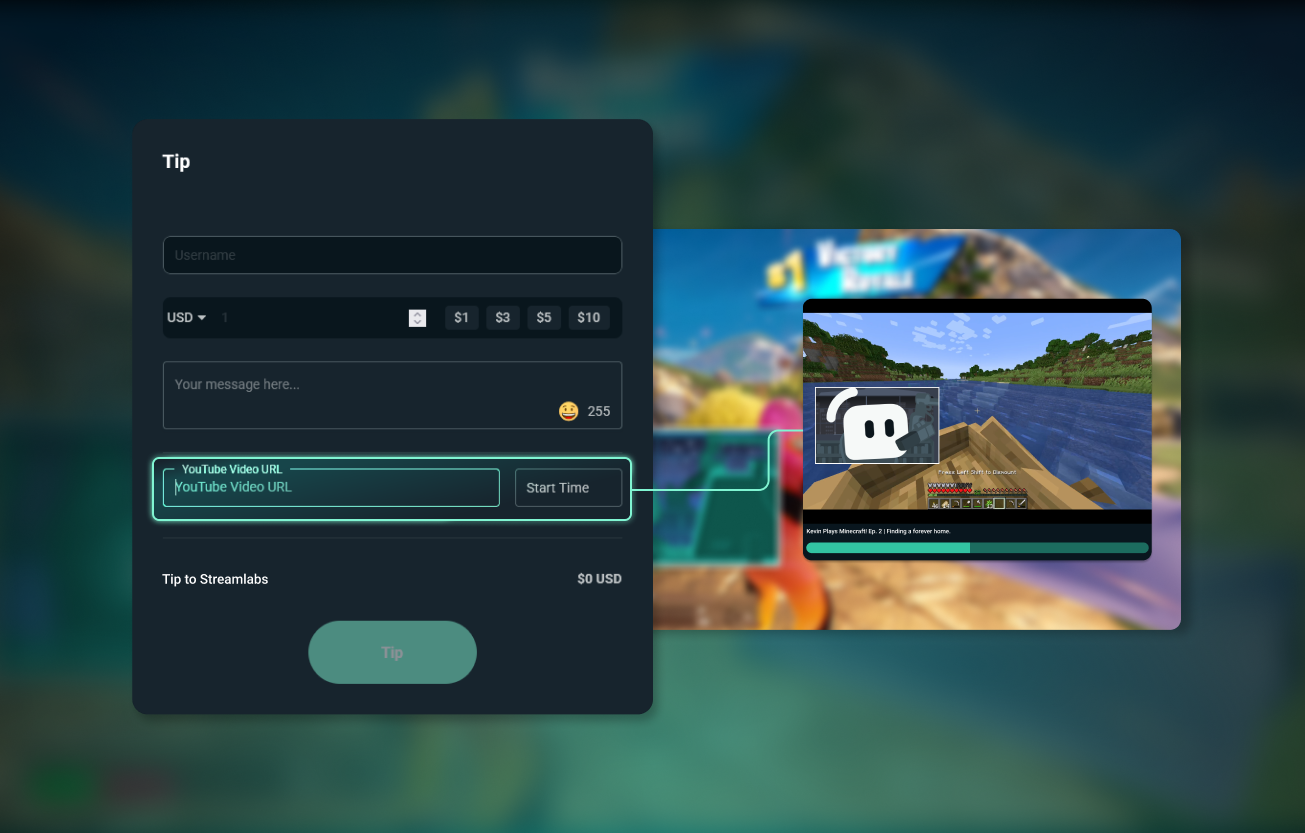This screenshot has height=833, width=1305.
Task: Click the Streamlabs mascot logo on the video
Action: (x=876, y=424)
